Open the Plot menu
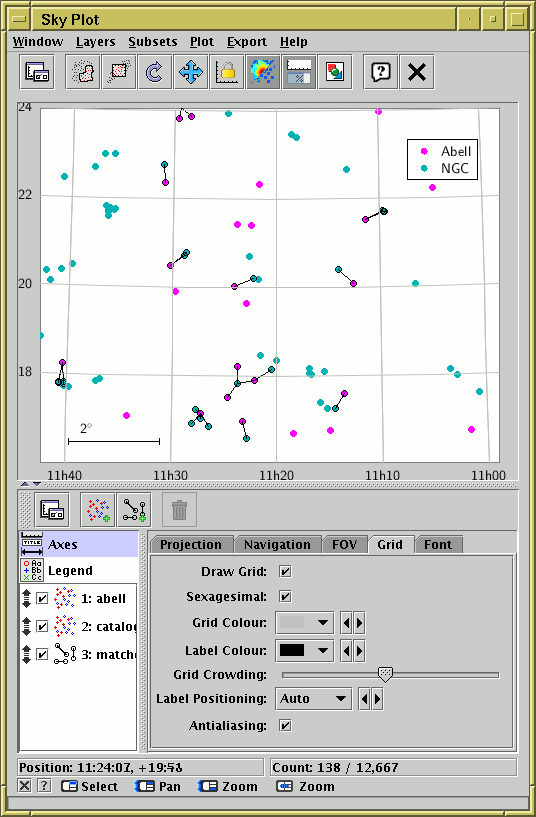Image resolution: width=536 pixels, height=817 pixels. pyautogui.click(x=202, y=42)
